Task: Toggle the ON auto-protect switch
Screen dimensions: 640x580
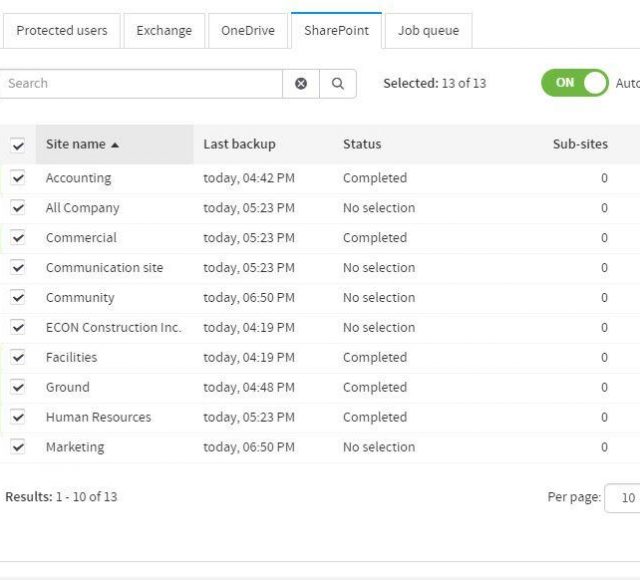Action: pos(575,83)
